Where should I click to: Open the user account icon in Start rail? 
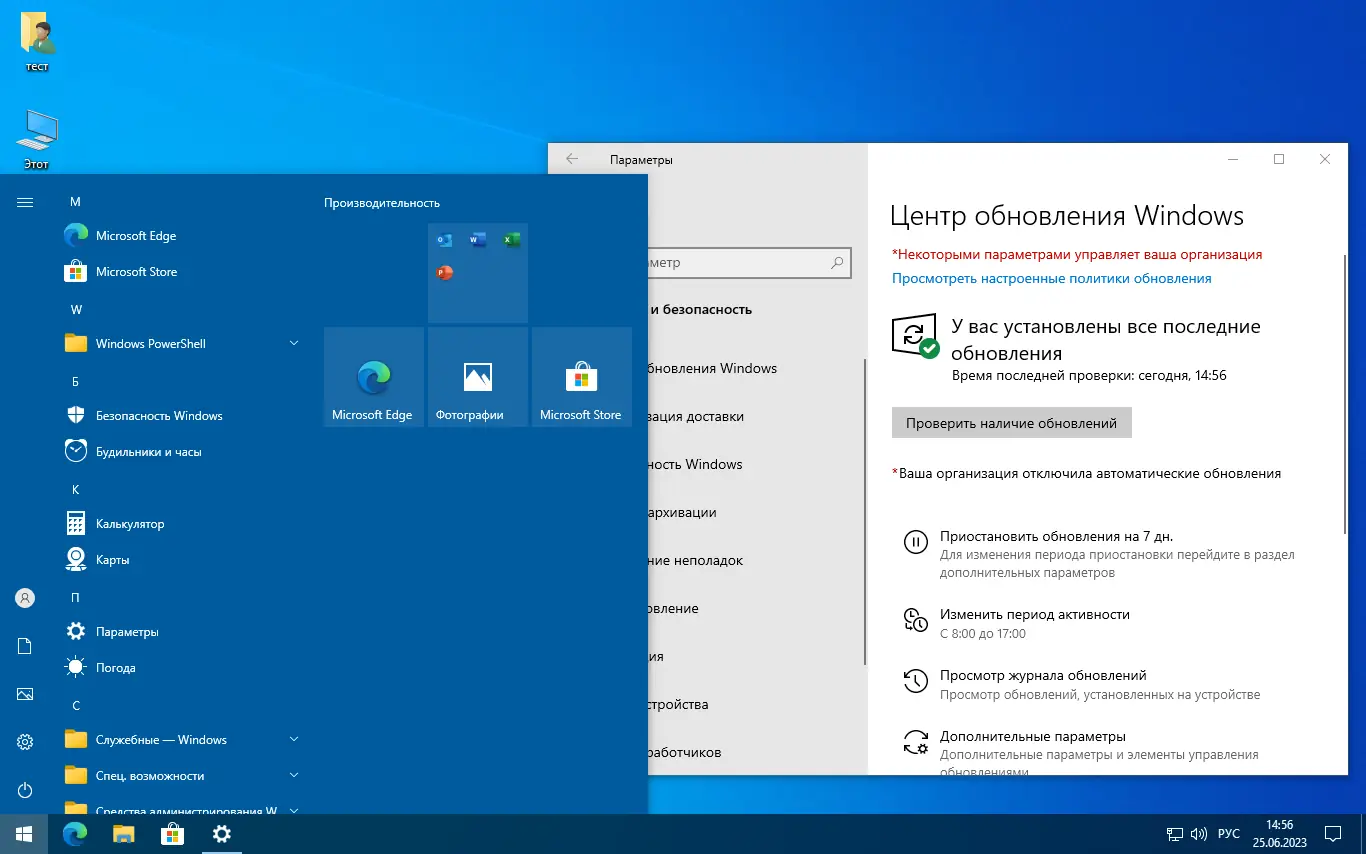click(25, 598)
